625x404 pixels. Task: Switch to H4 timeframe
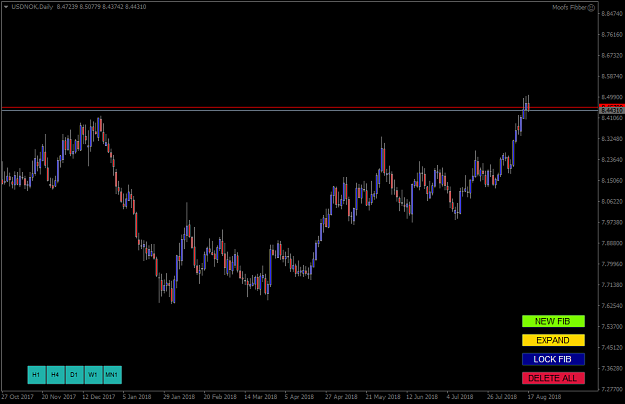click(55, 375)
